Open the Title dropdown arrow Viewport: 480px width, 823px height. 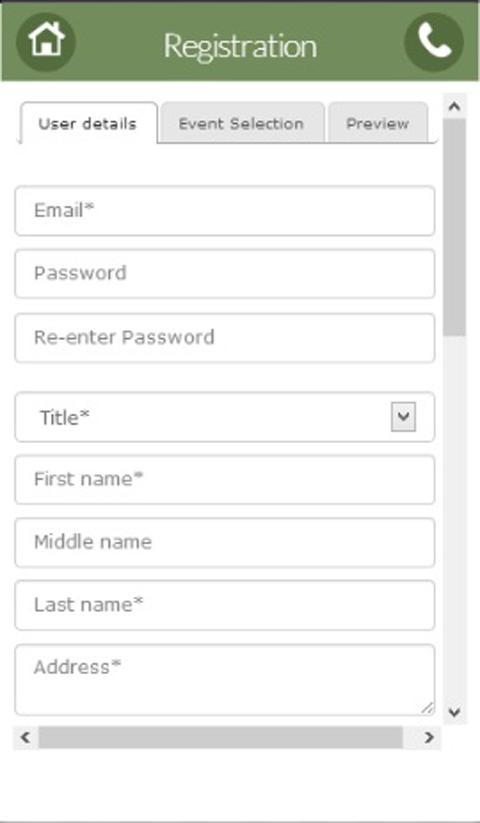403,417
